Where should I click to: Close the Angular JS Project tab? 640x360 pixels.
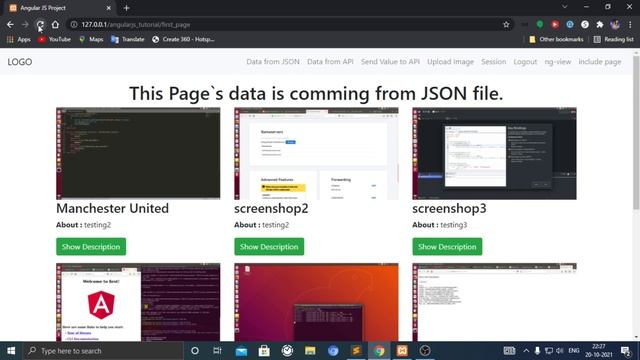point(109,8)
